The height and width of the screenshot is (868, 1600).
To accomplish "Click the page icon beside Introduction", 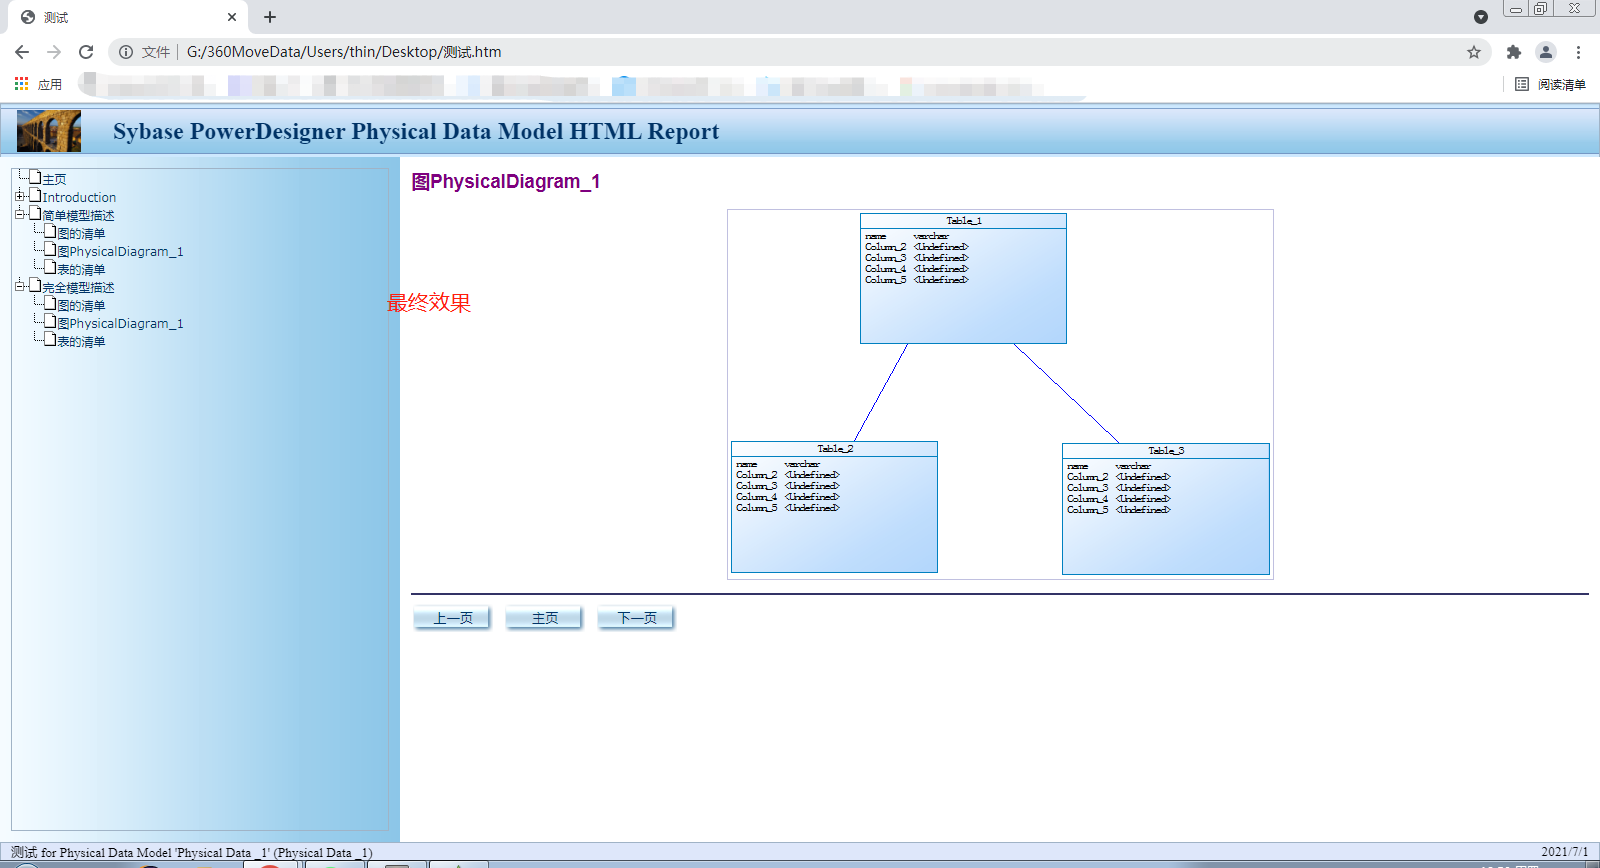I will 35,195.
